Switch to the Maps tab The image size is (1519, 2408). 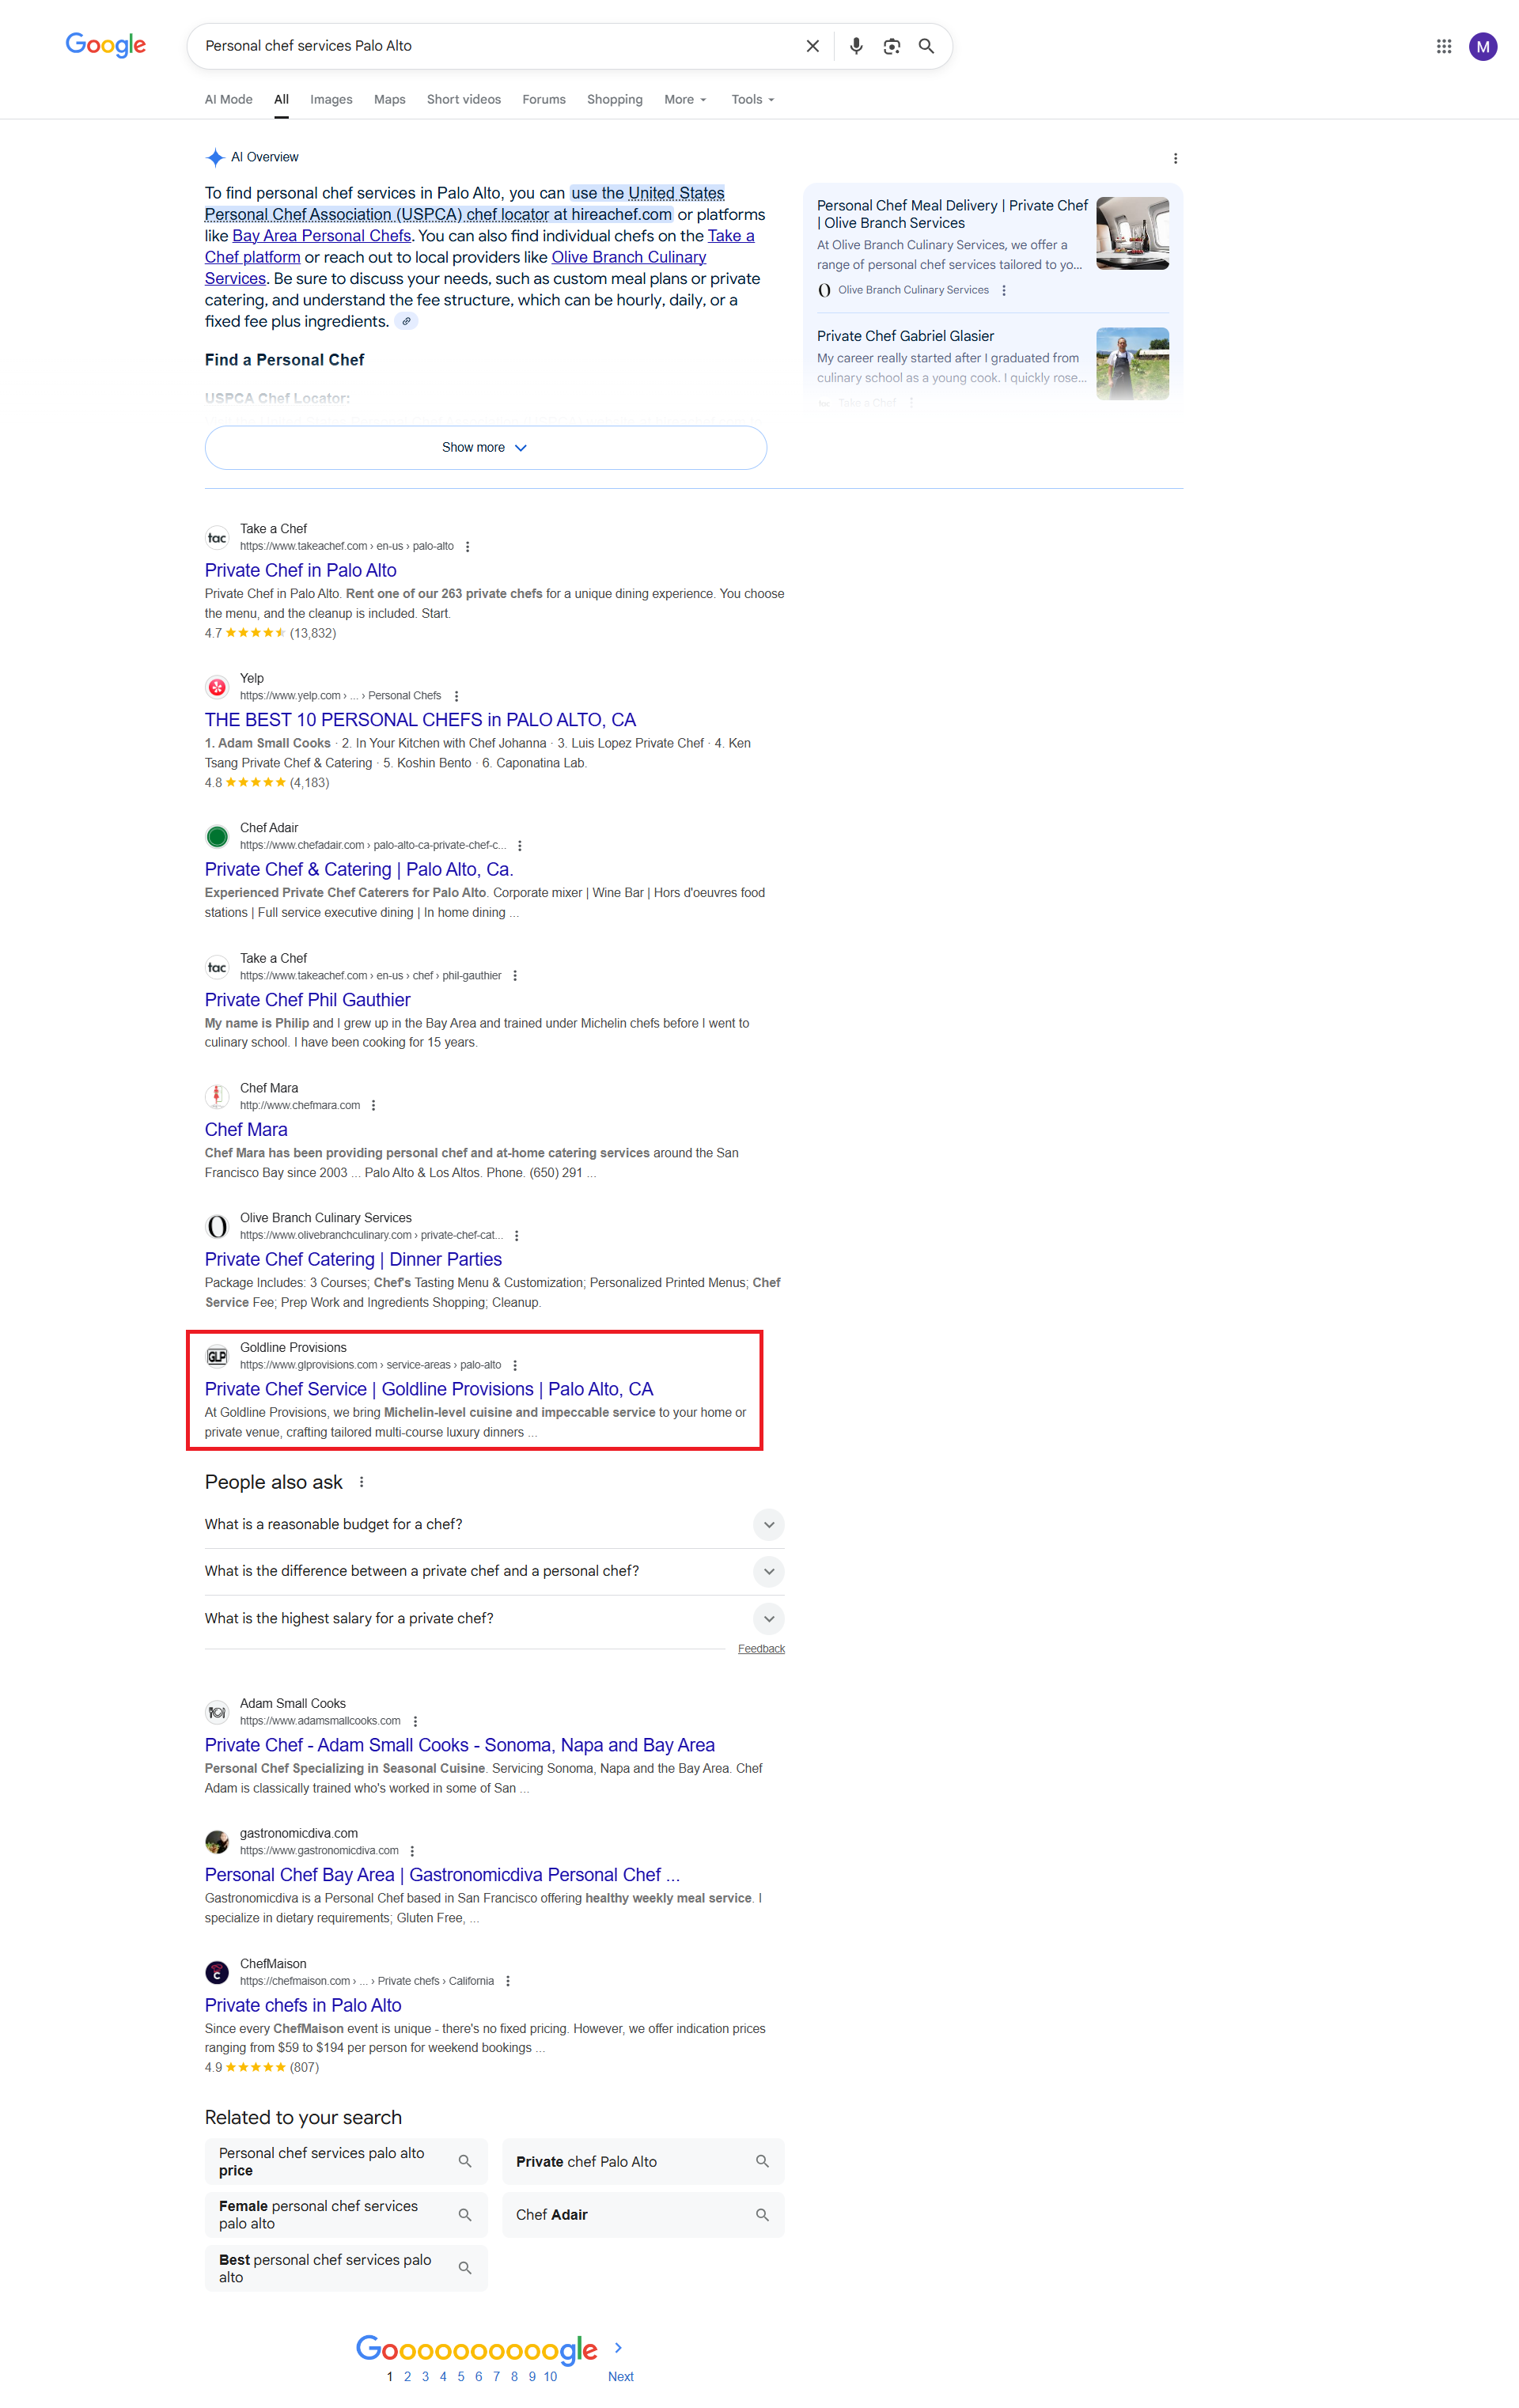click(389, 99)
